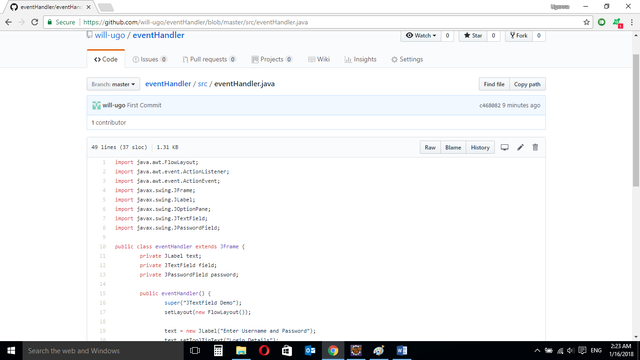Fork the repository
The width and height of the screenshot is (640, 360).
(x=519, y=36)
